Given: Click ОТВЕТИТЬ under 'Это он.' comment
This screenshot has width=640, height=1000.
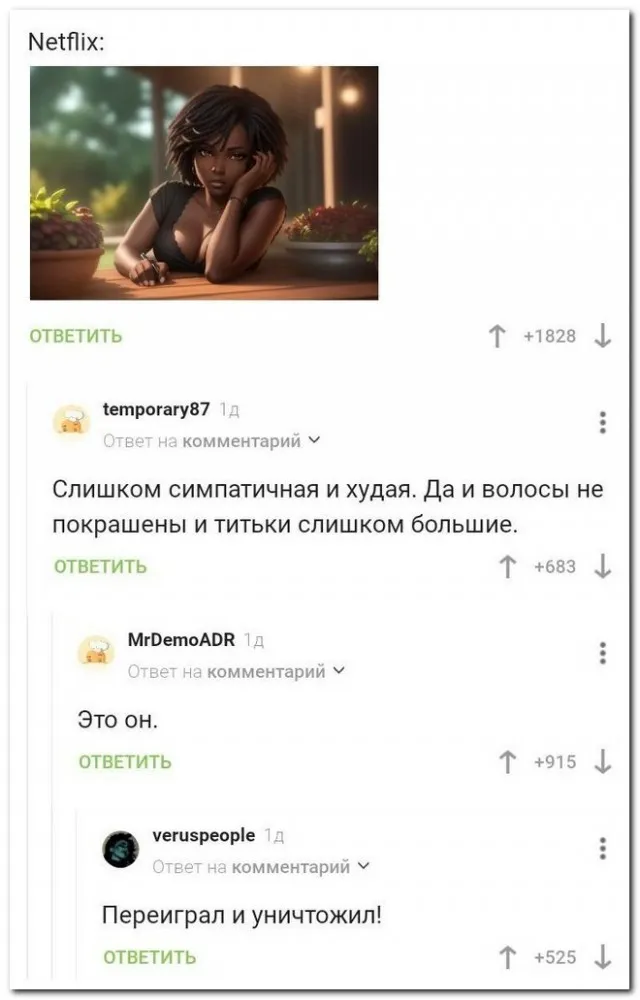Looking at the screenshot, I should pyautogui.click(x=125, y=762).
